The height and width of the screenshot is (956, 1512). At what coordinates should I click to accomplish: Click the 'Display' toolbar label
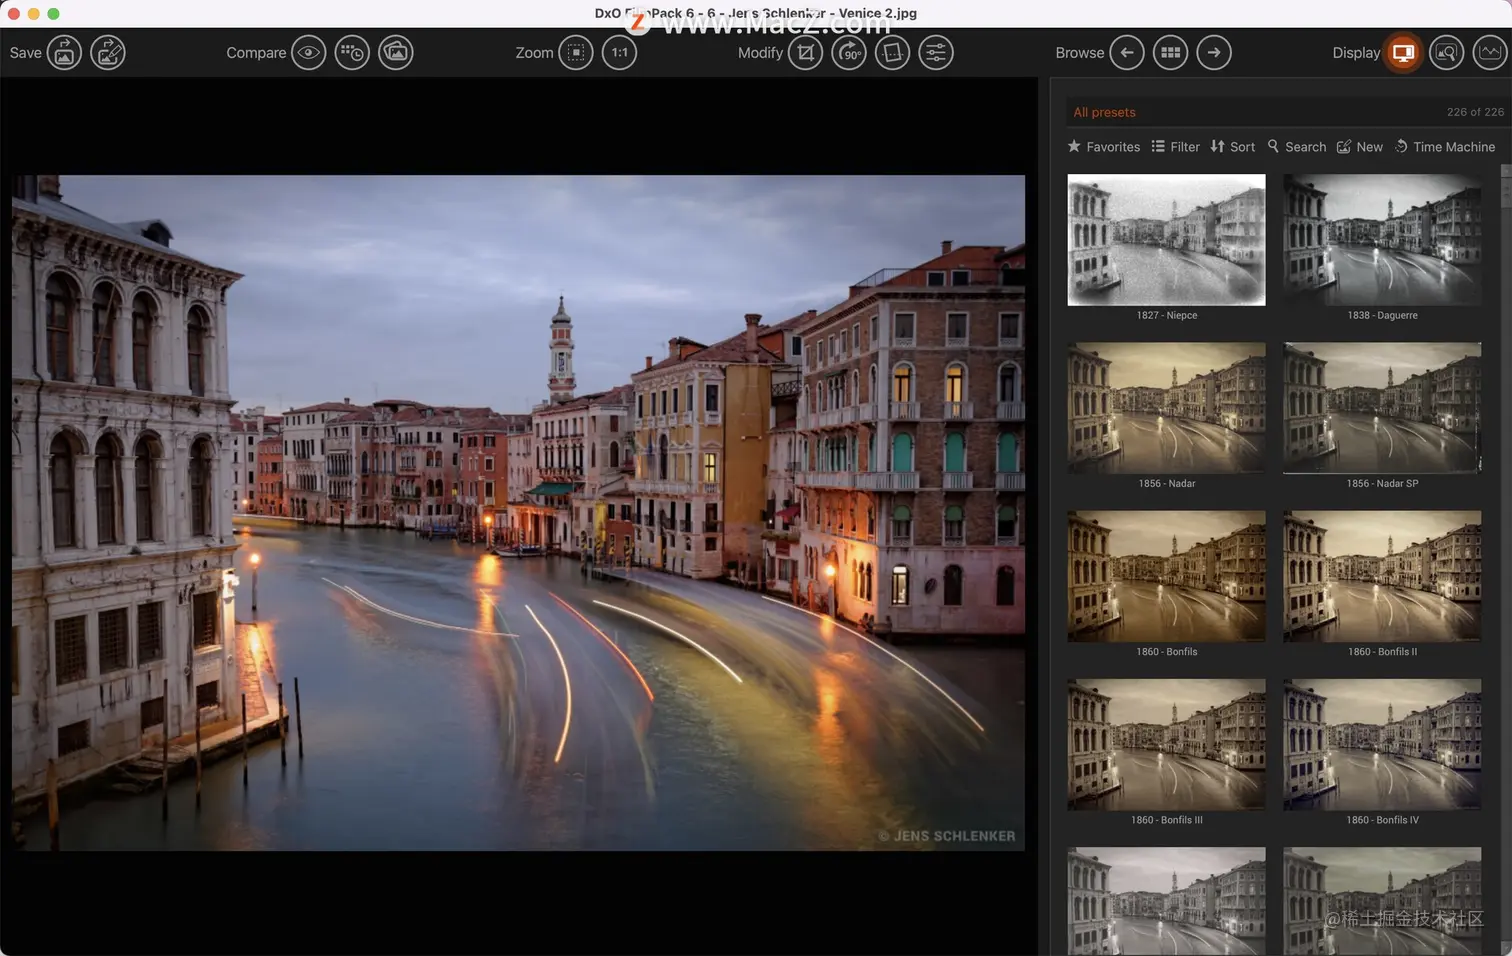pyautogui.click(x=1356, y=53)
